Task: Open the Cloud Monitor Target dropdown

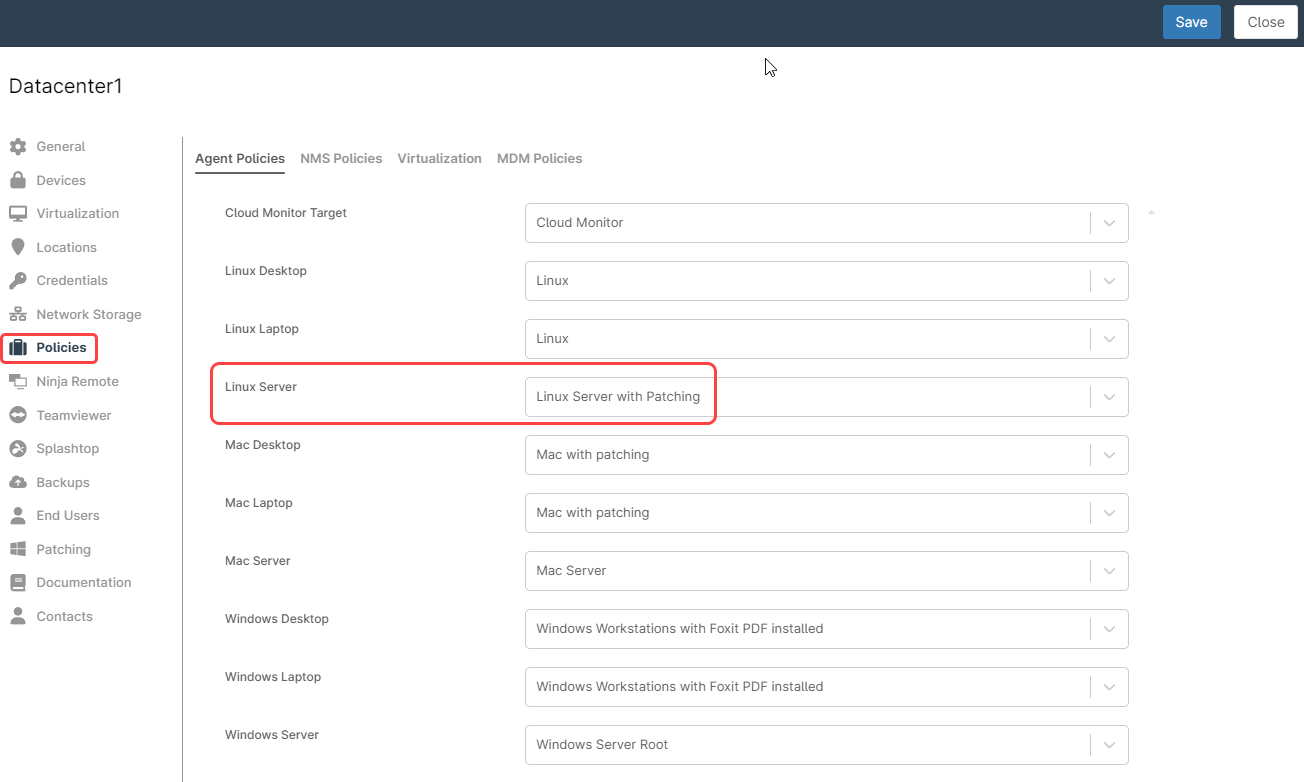Action: [x=1109, y=223]
